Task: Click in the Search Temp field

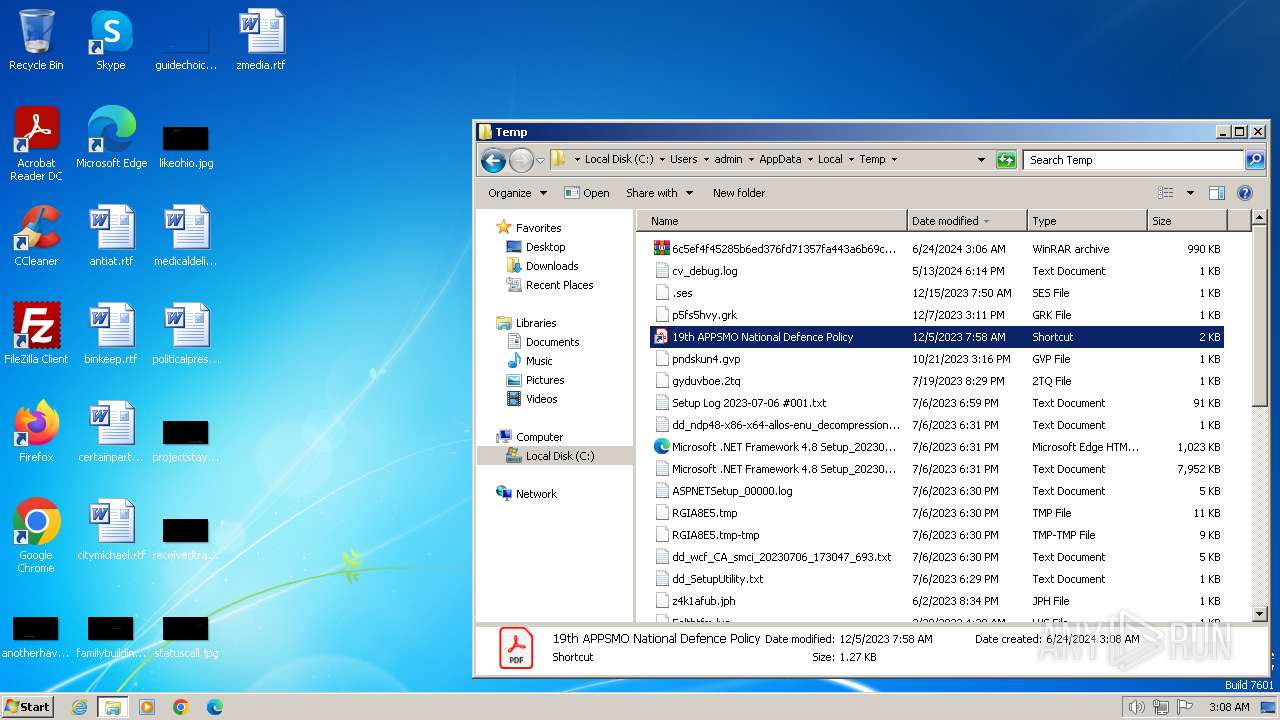Action: point(1133,160)
